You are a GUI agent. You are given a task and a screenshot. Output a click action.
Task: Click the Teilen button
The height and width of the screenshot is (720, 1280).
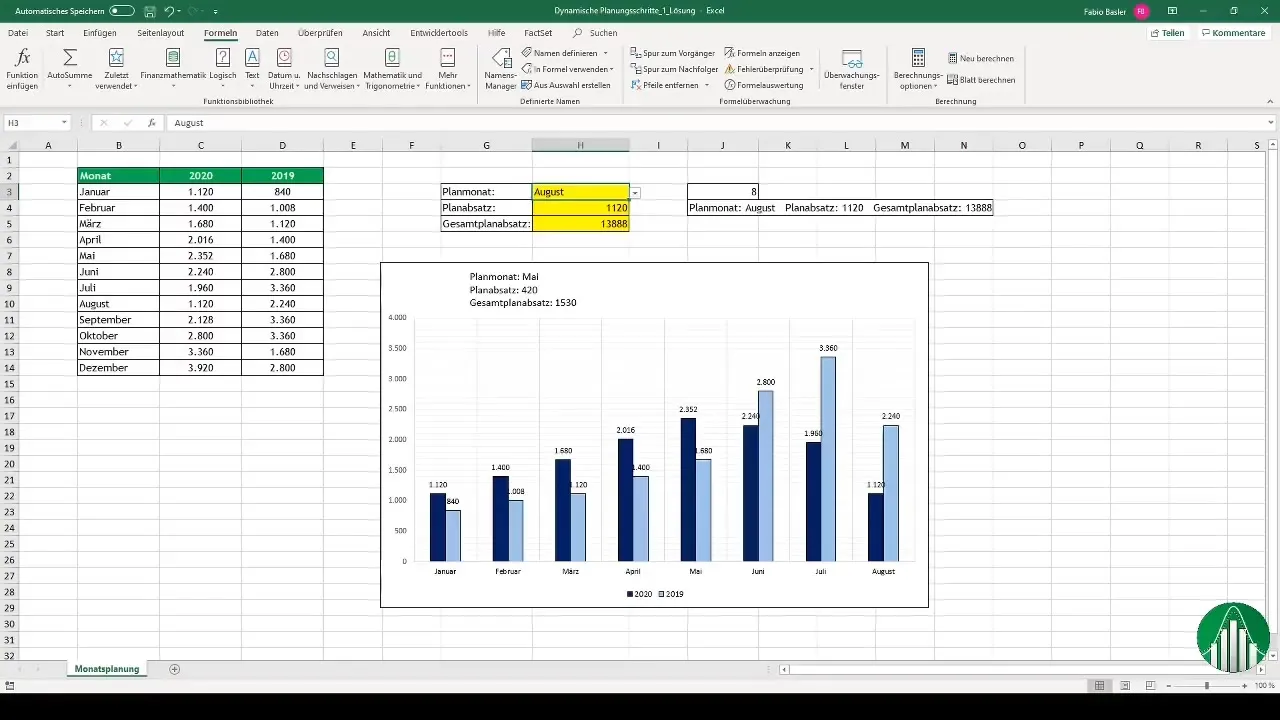(1168, 33)
